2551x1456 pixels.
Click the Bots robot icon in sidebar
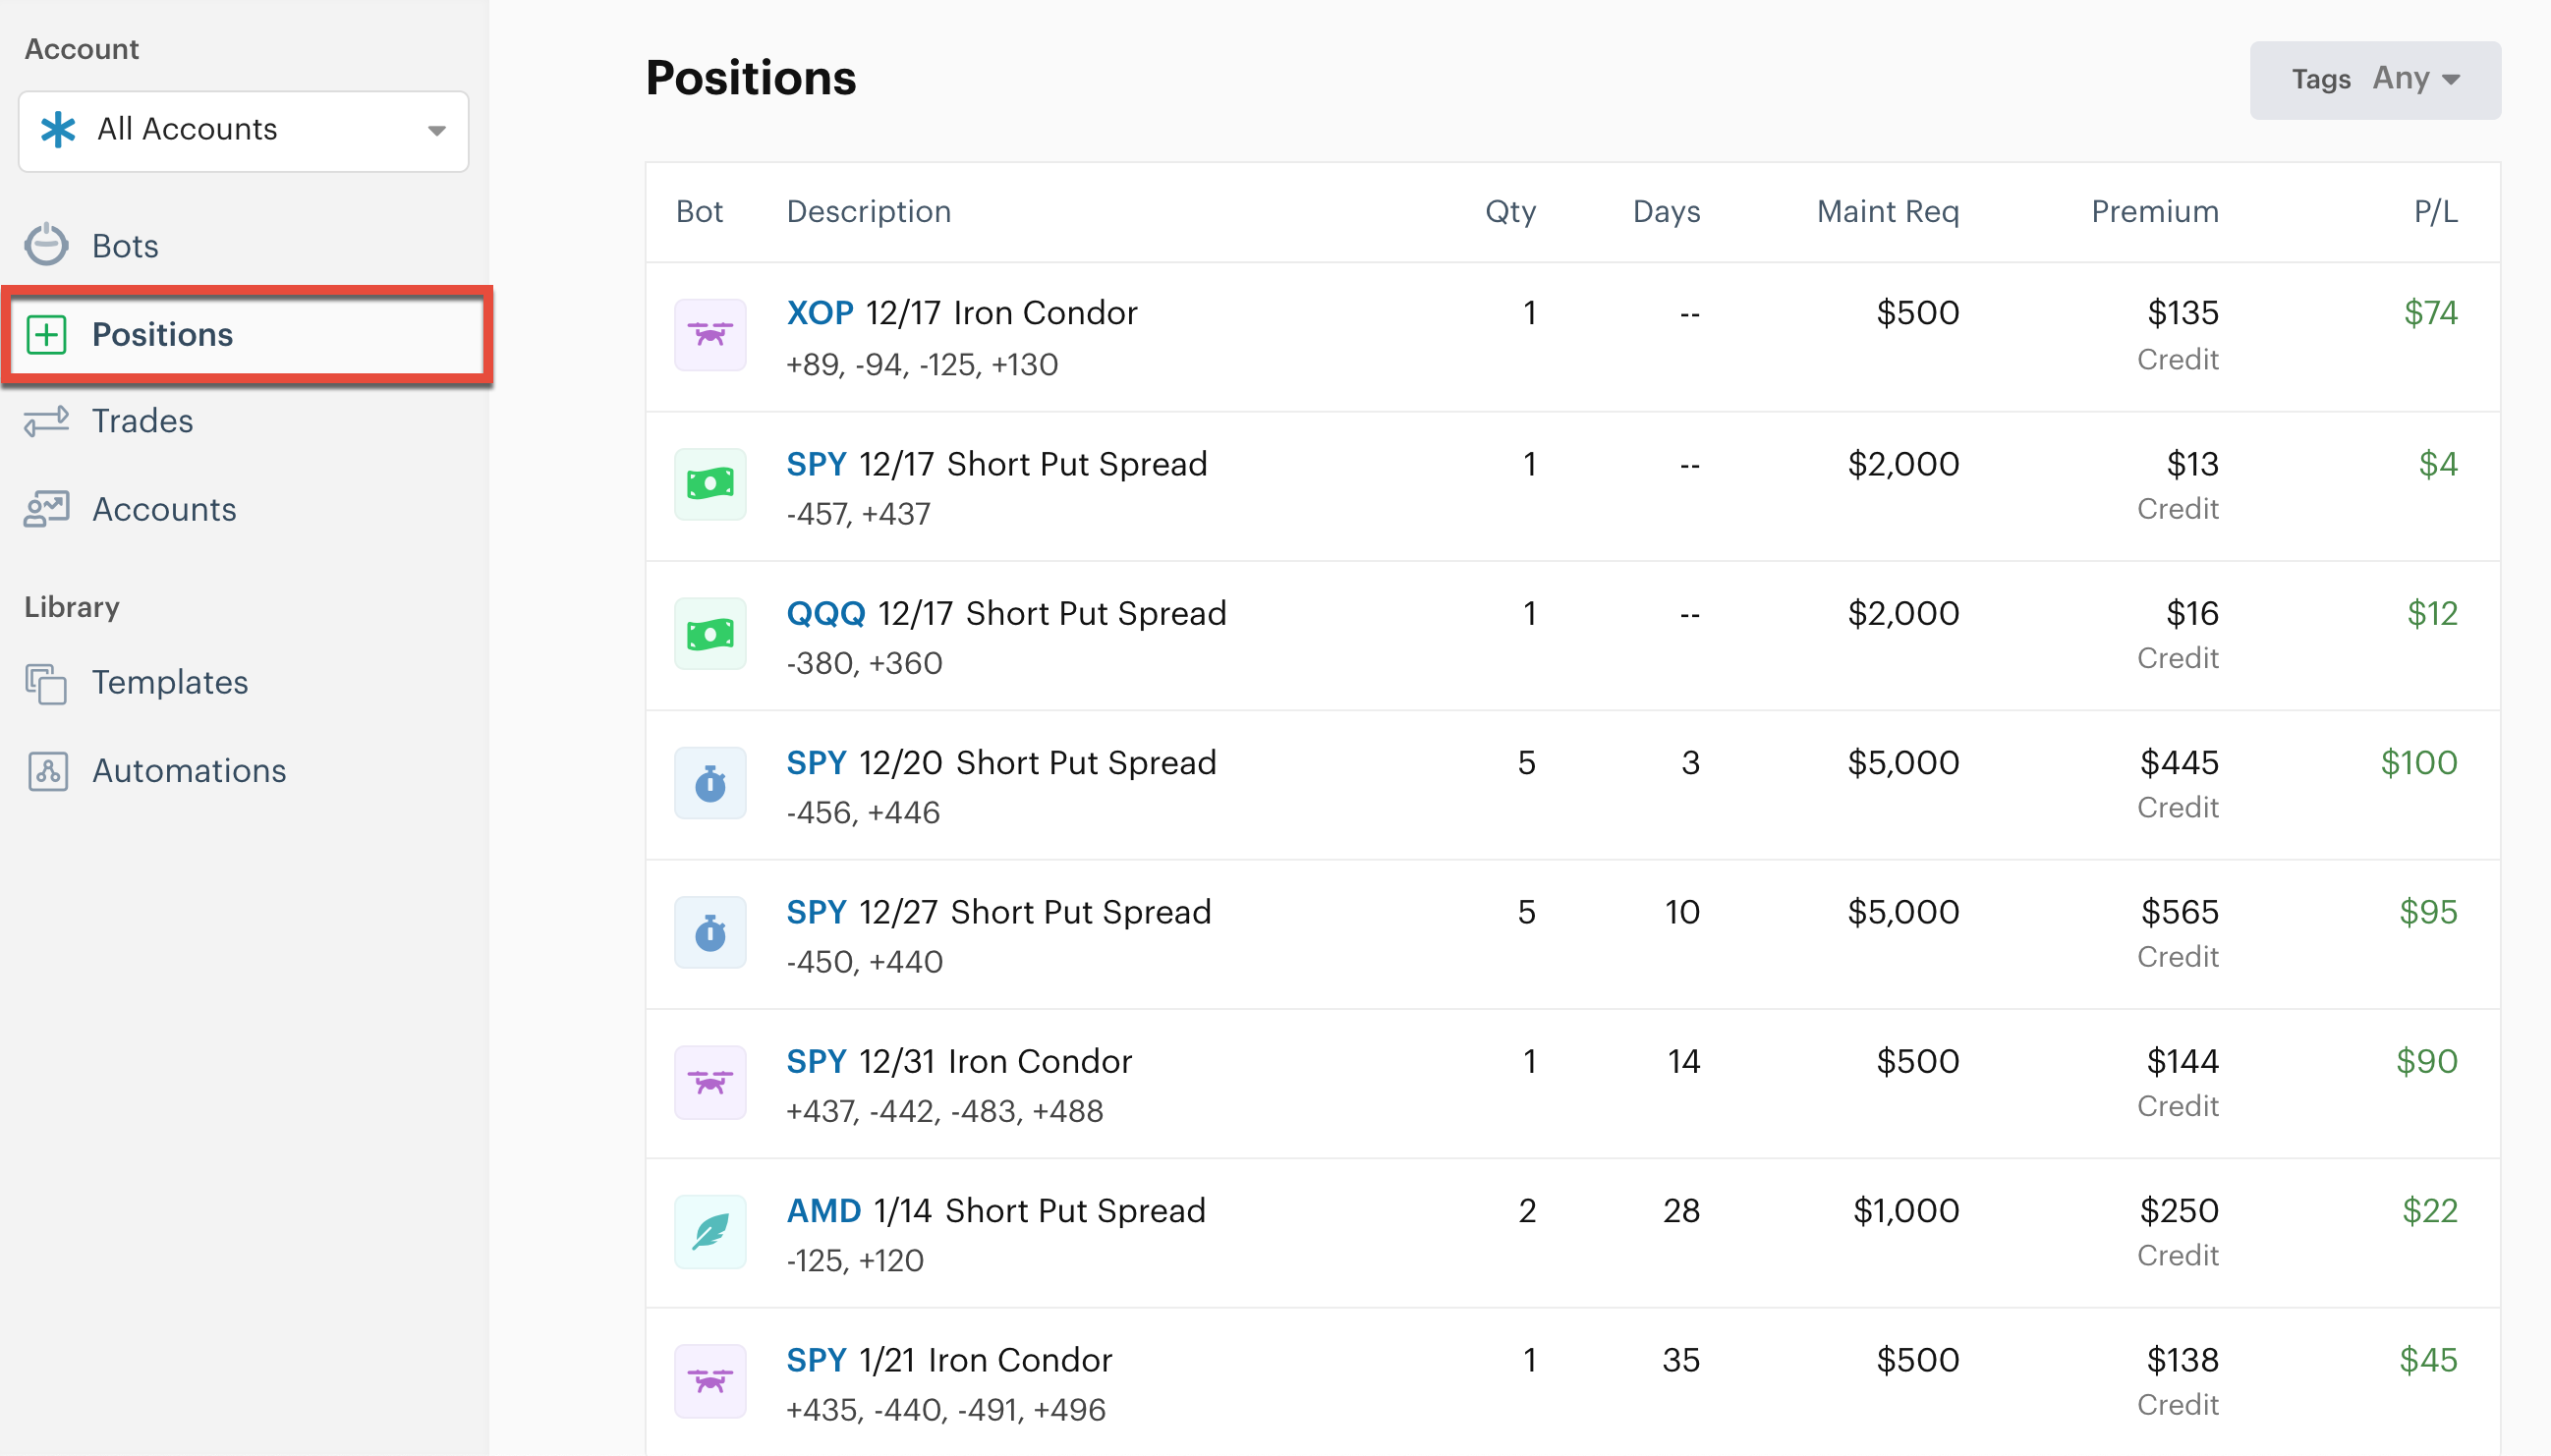46,245
